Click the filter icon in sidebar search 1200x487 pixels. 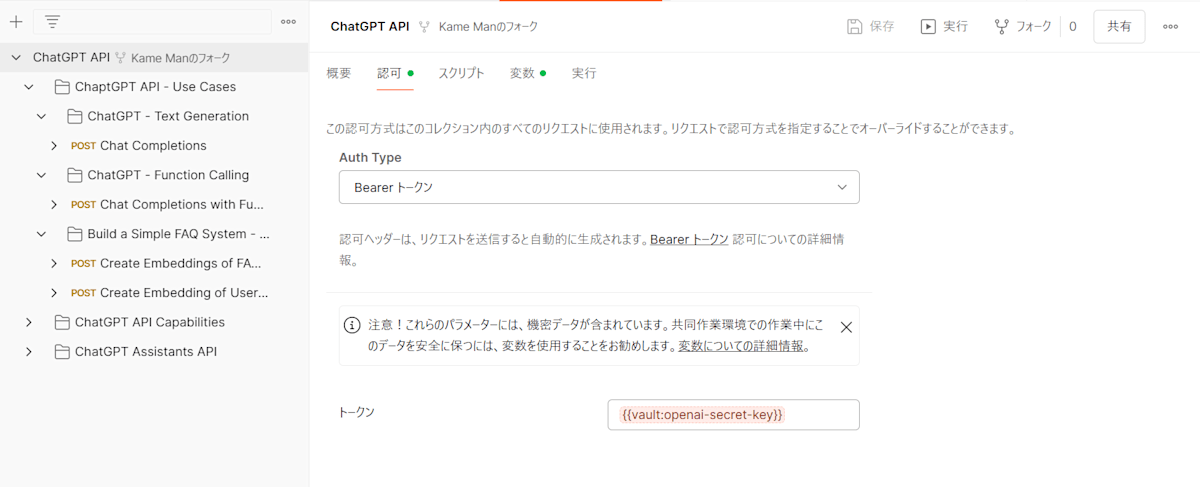point(52,21)
